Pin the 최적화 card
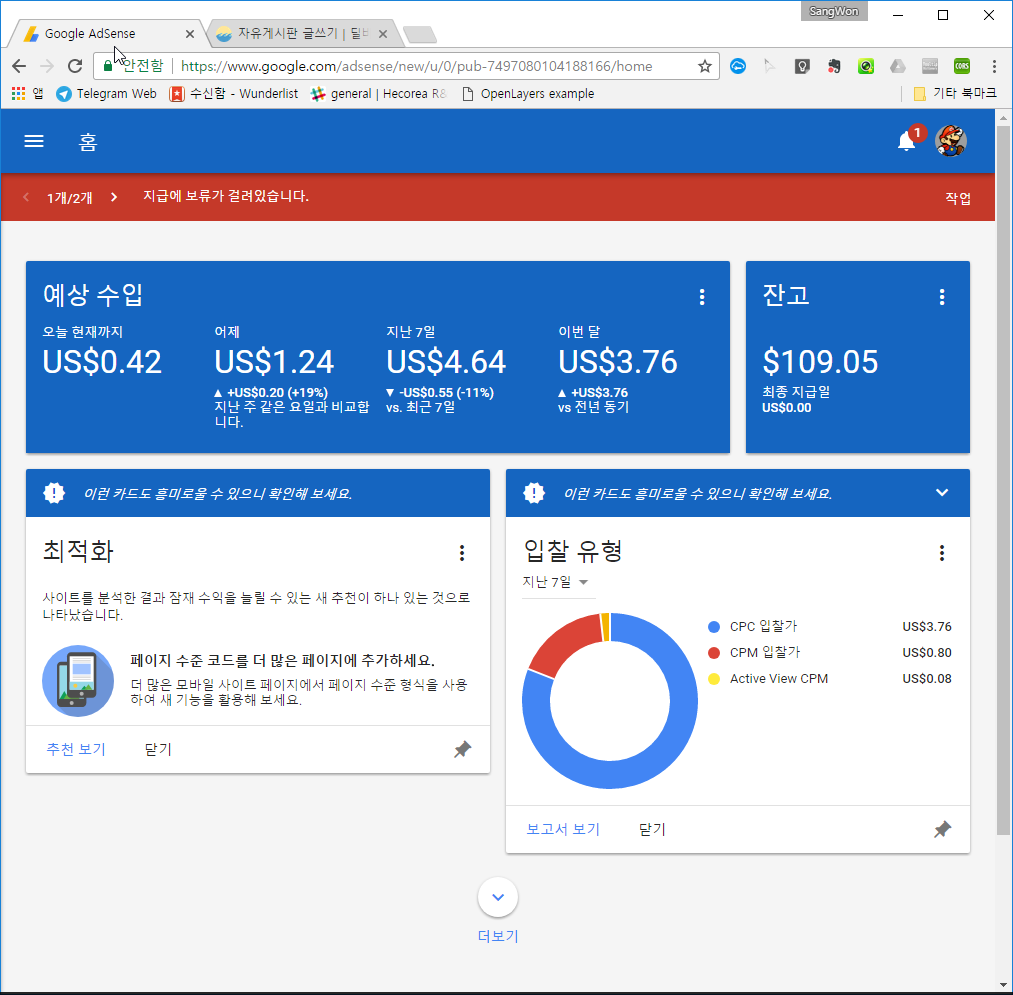The height and width of the screenshot is (995, 1013). (462, 749)
